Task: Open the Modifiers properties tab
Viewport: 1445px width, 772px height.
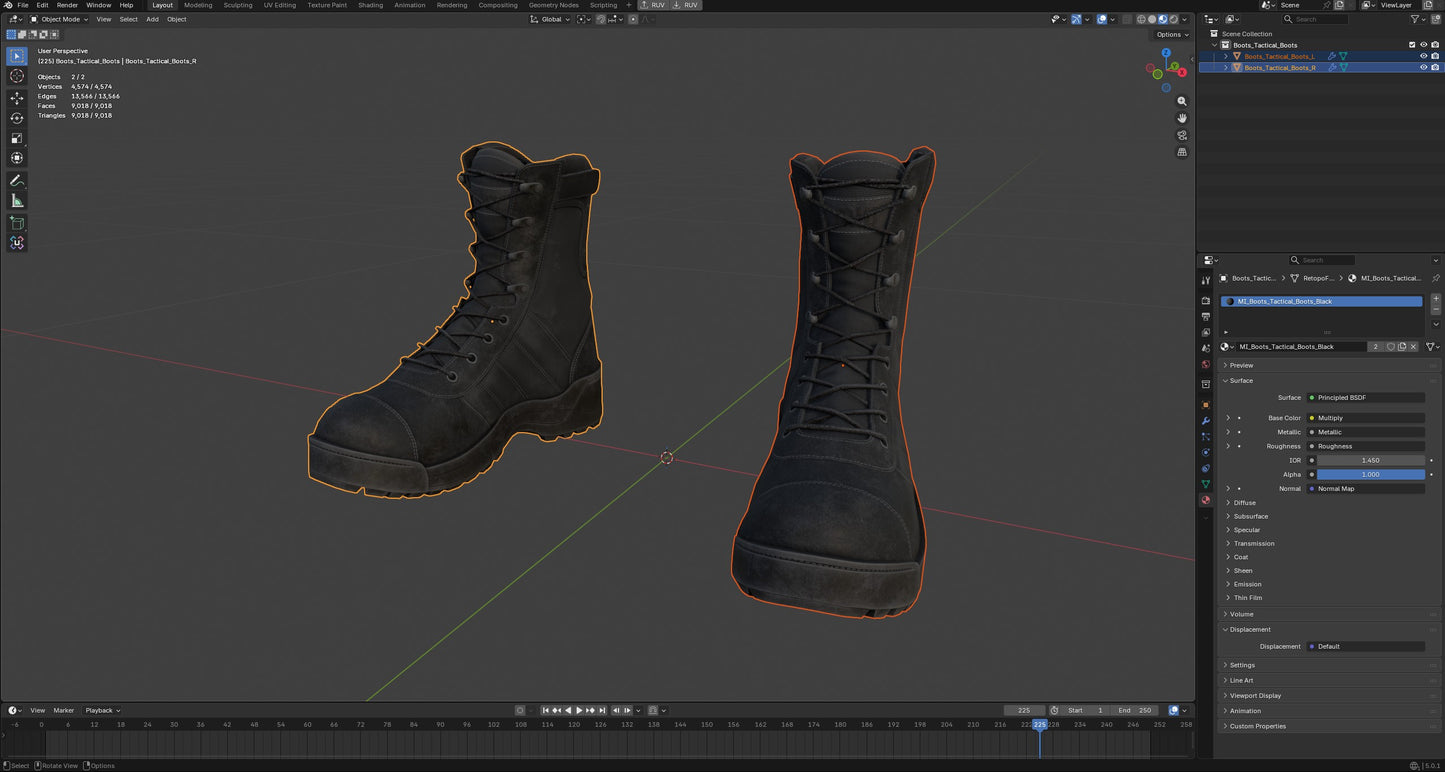Action: pyautogui.click(x=1205, y=421)
